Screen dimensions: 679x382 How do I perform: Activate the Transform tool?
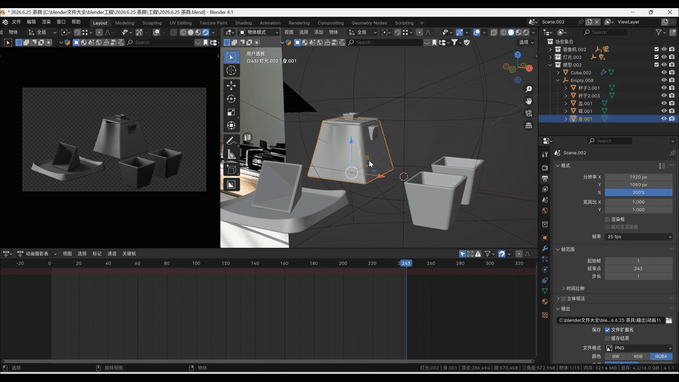click(231, 126)
